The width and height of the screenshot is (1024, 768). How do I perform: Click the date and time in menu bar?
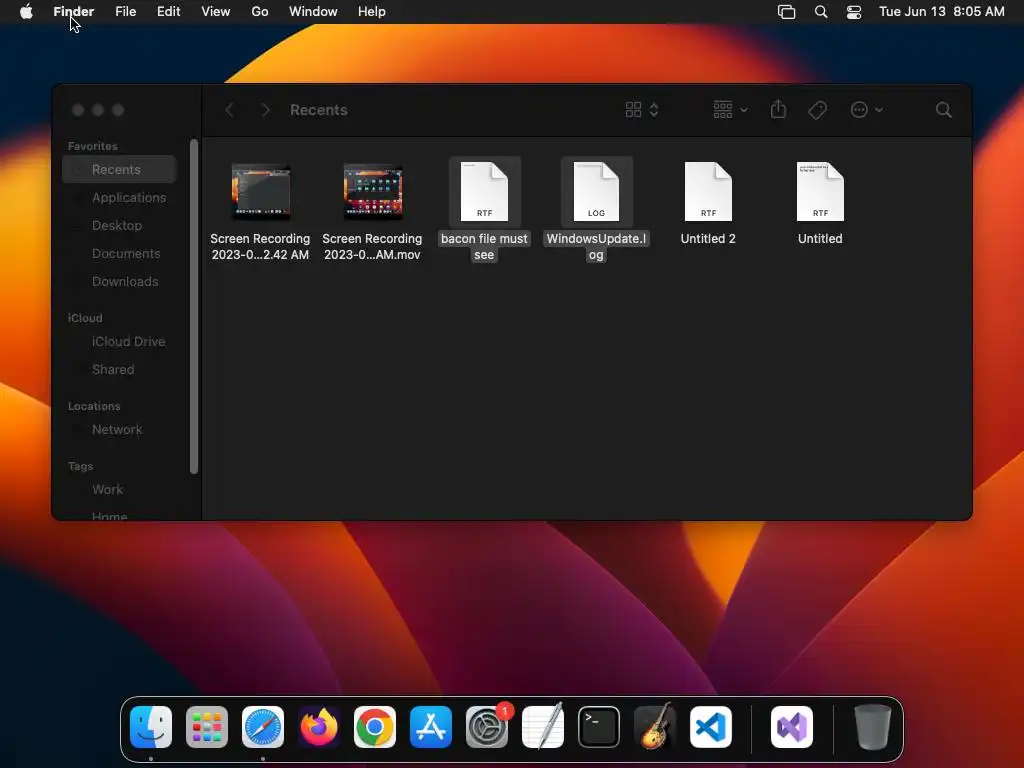point(942,12)
